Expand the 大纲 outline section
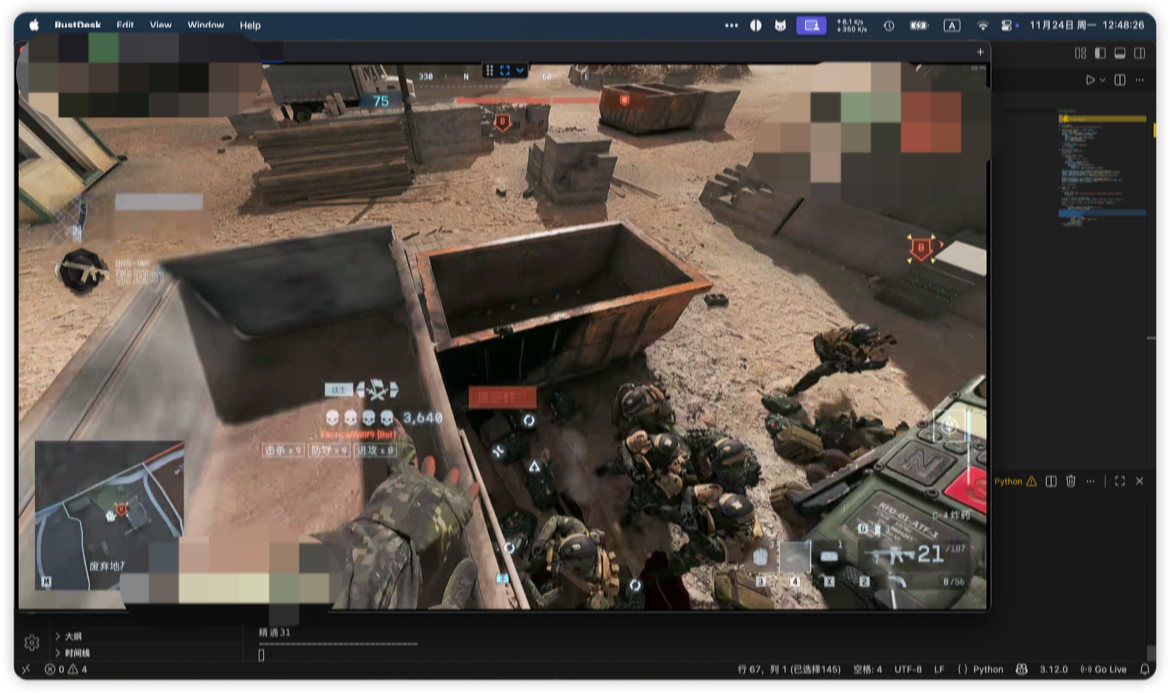Screen dimensions: 1170x693 73,636
